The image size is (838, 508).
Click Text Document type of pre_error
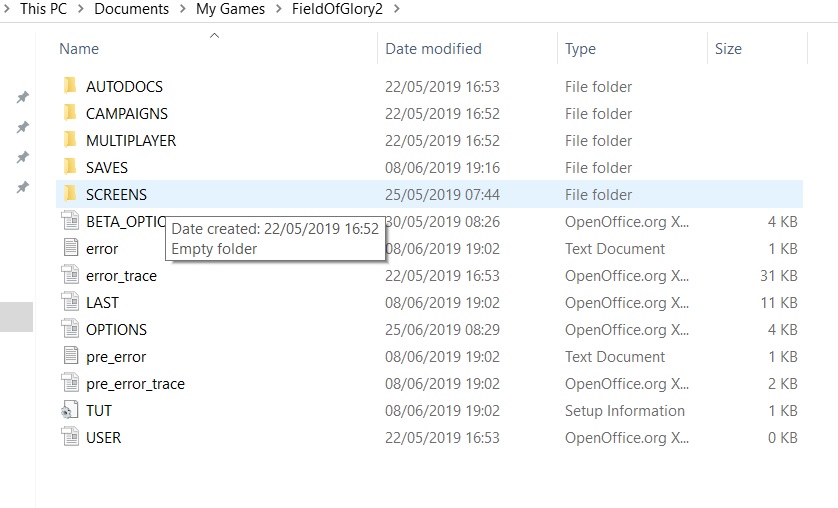(615, 356)
